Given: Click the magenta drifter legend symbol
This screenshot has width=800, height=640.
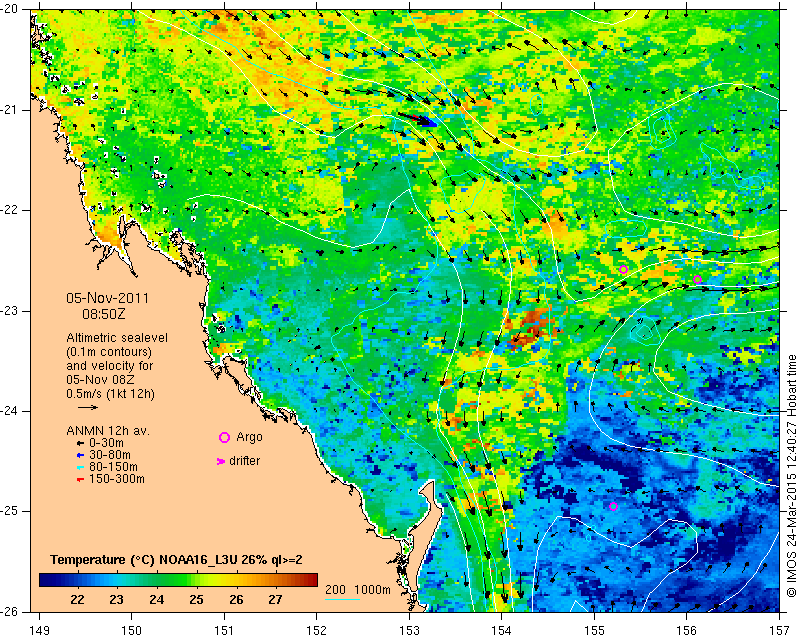Looking at the screenshot, I should tap(221, 461).
